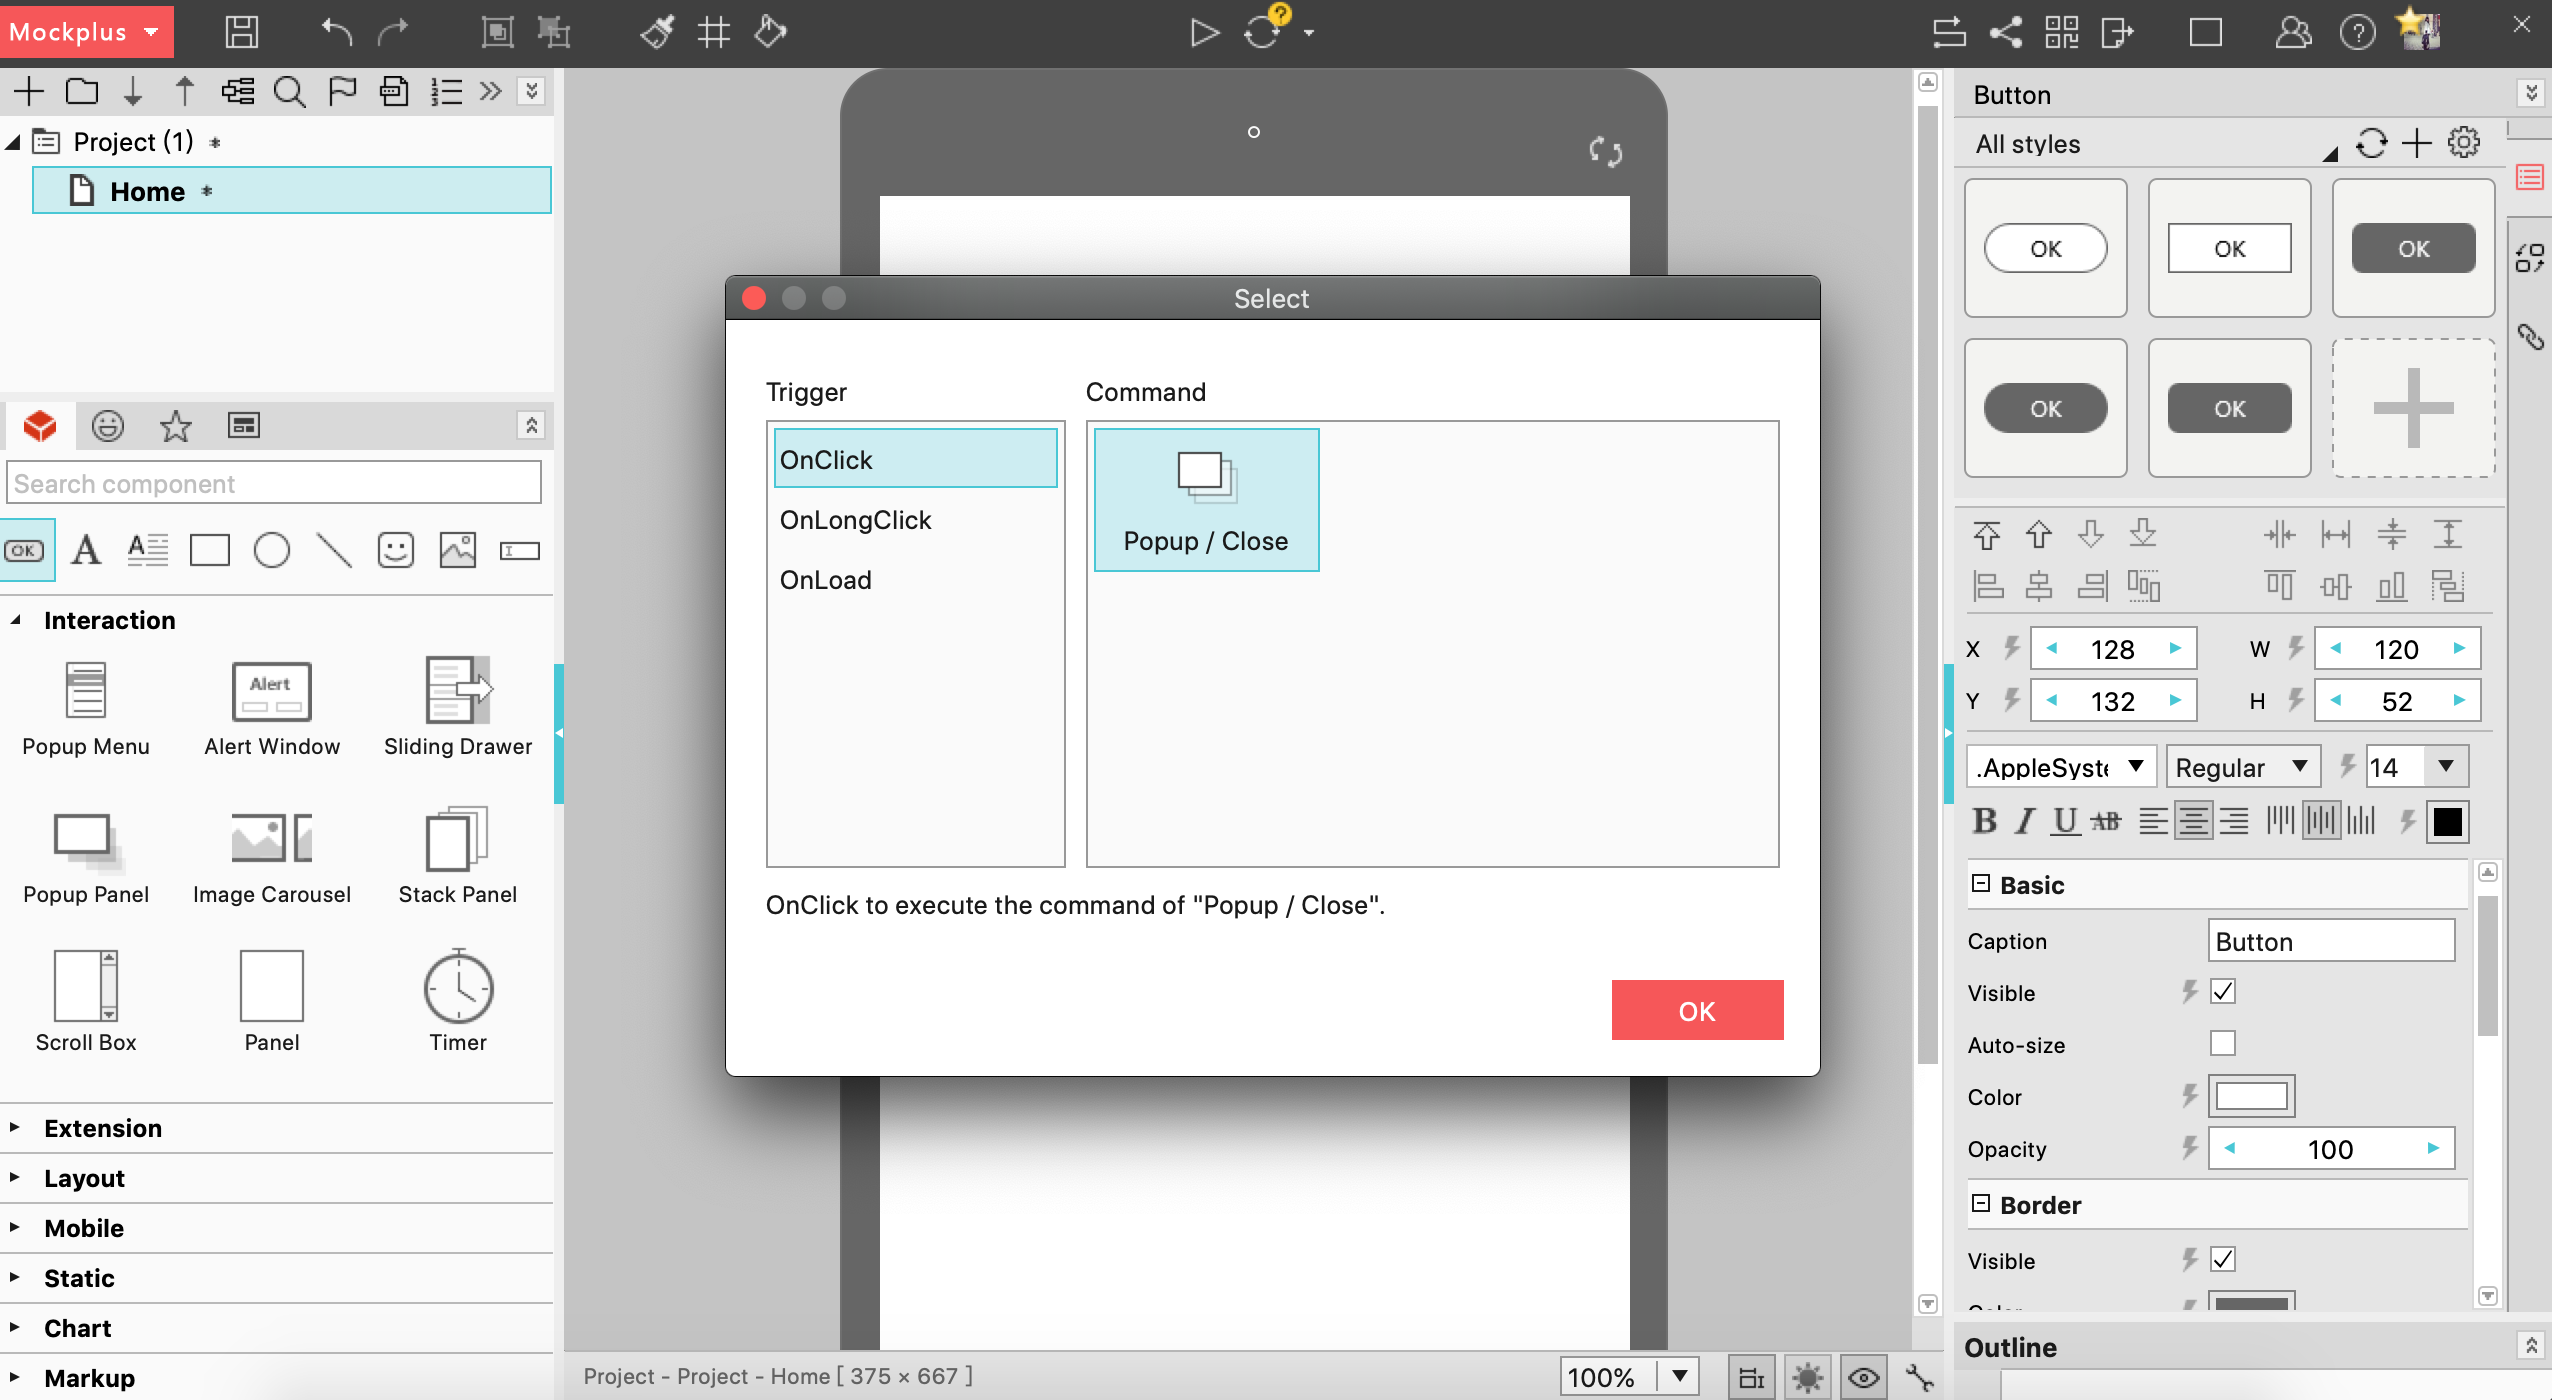Image resolution: width=2552 pixels, height=1400 pixels.
Task: Enable the Auto-size checkbox
Action: [2223, 1044]
